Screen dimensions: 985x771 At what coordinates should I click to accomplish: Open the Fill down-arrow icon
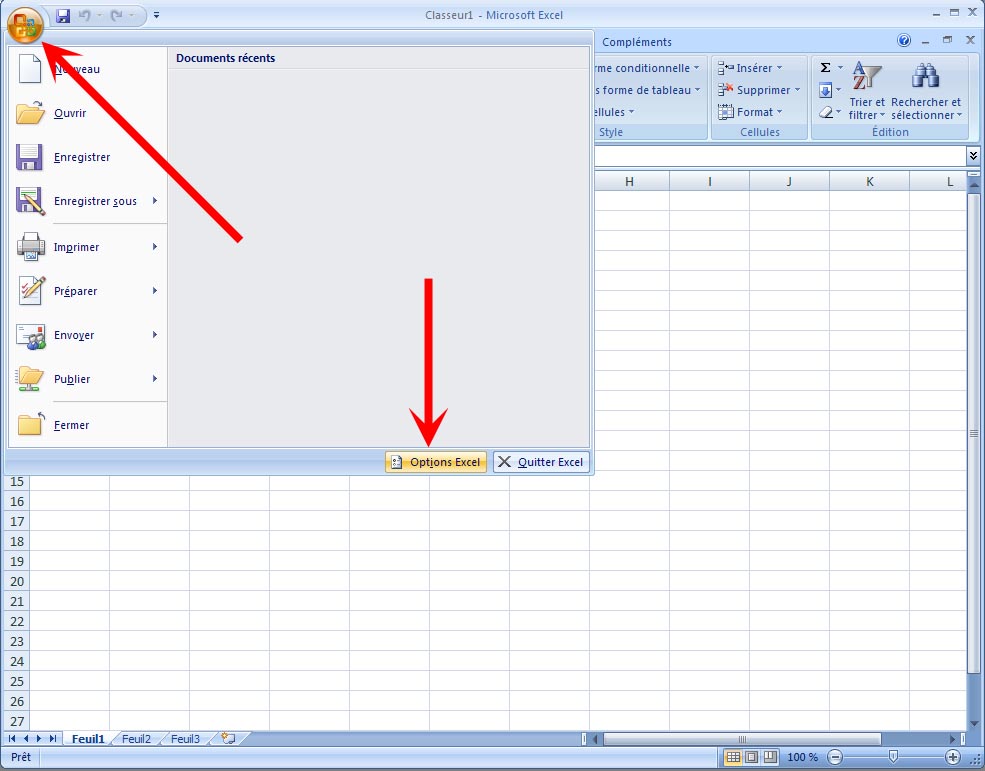[825, 90]
